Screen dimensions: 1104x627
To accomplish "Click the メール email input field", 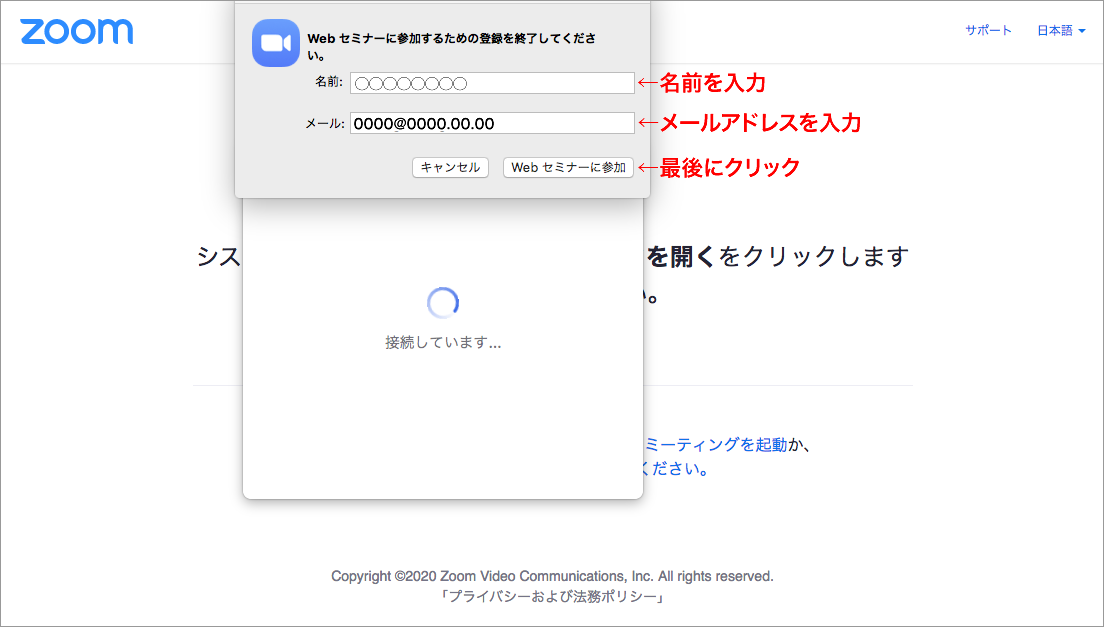I will pos(492,123).
